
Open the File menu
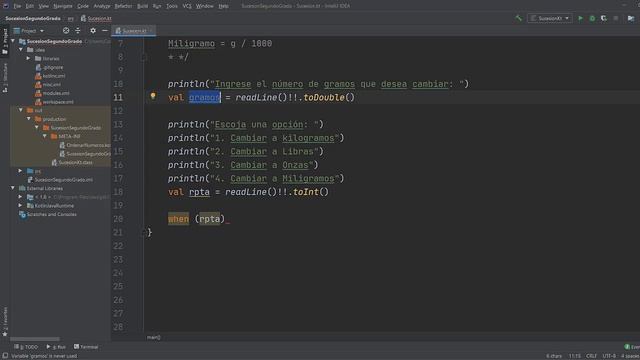(x=17, y=6)
